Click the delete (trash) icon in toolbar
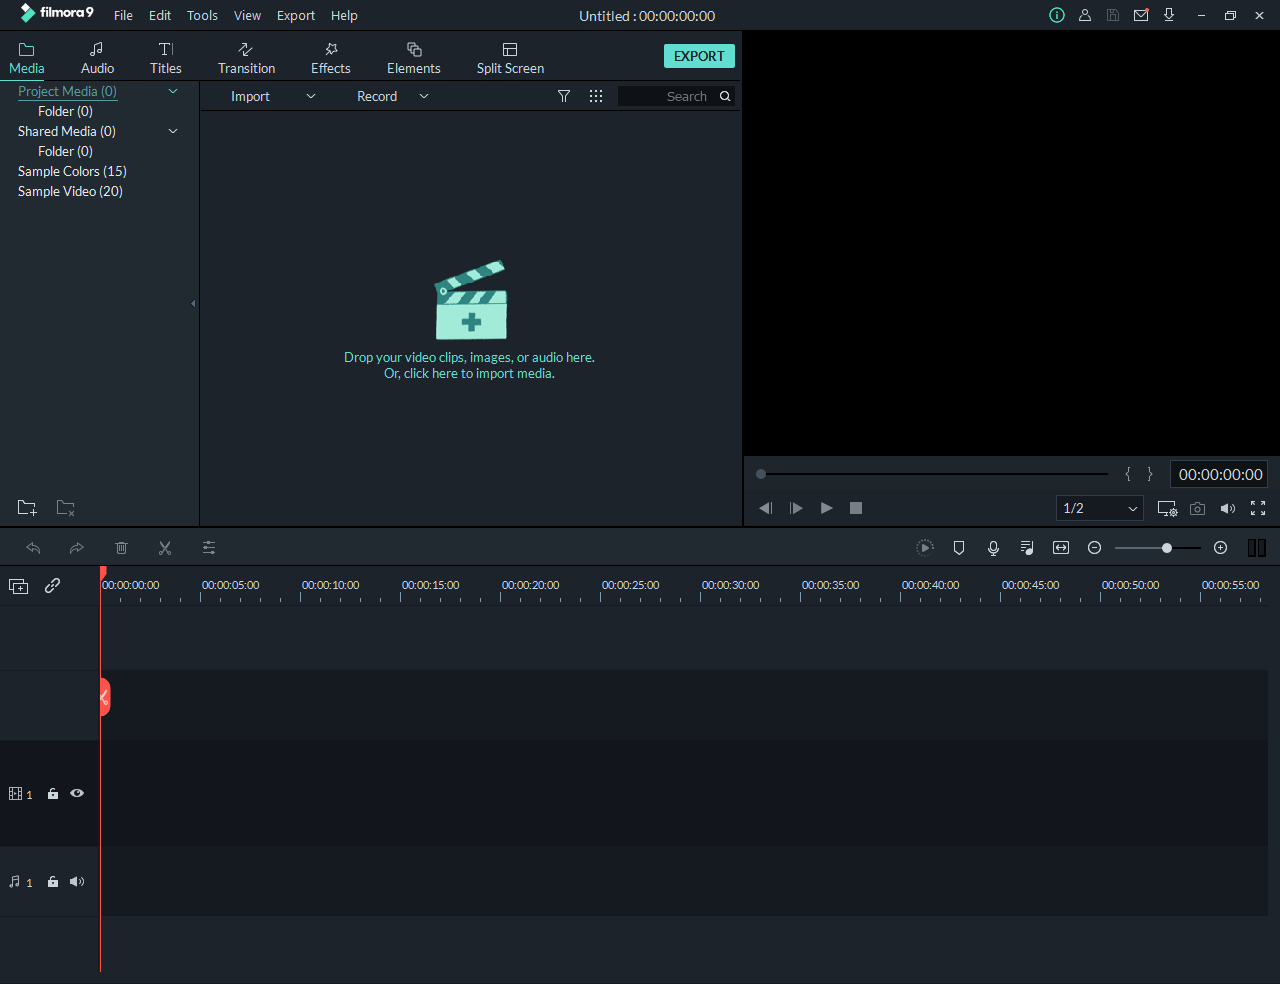The width and height of the screenshot is (1280, 984). click(x=121, y=547)
